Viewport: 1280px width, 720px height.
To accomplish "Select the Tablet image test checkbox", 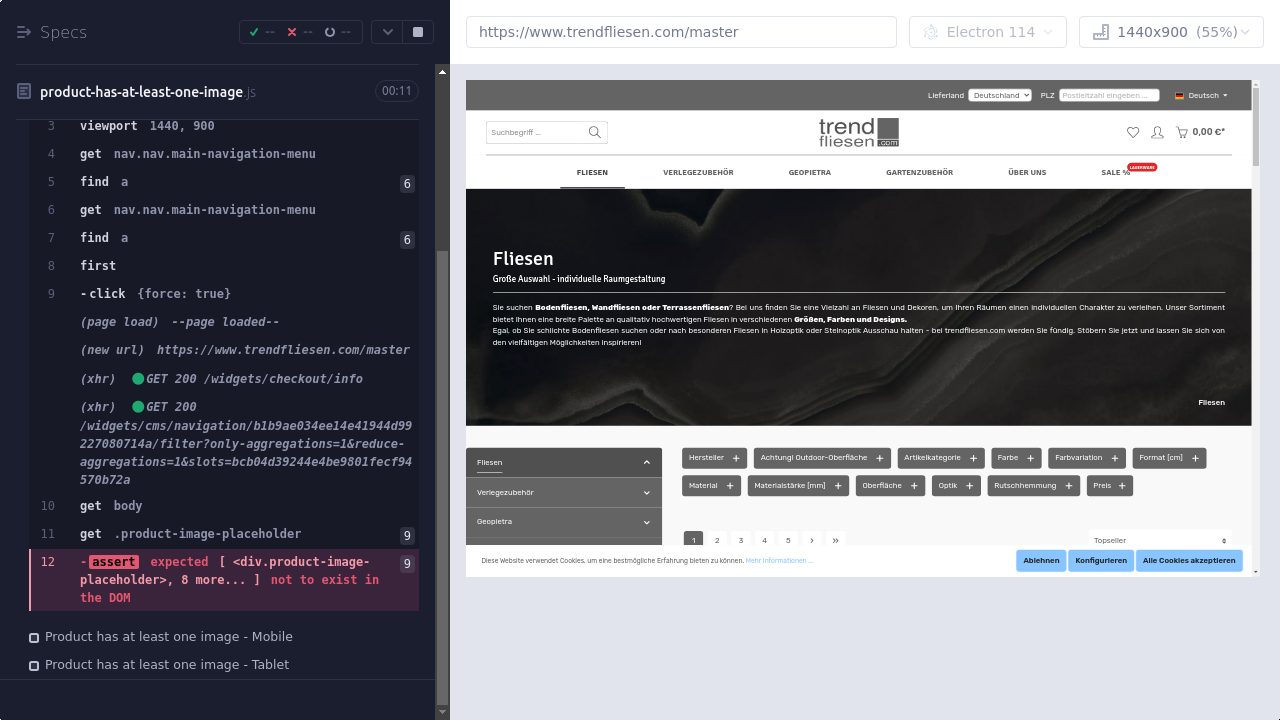I will point(34,665).
